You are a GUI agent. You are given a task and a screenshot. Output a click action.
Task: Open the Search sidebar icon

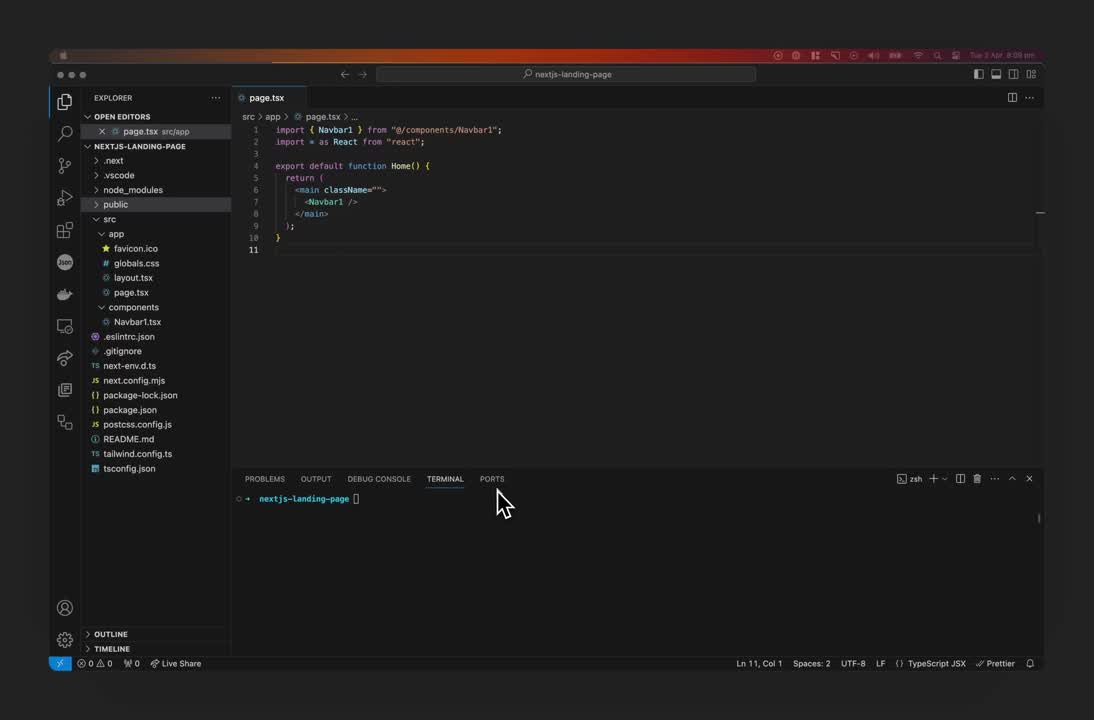tap(64, 132)
